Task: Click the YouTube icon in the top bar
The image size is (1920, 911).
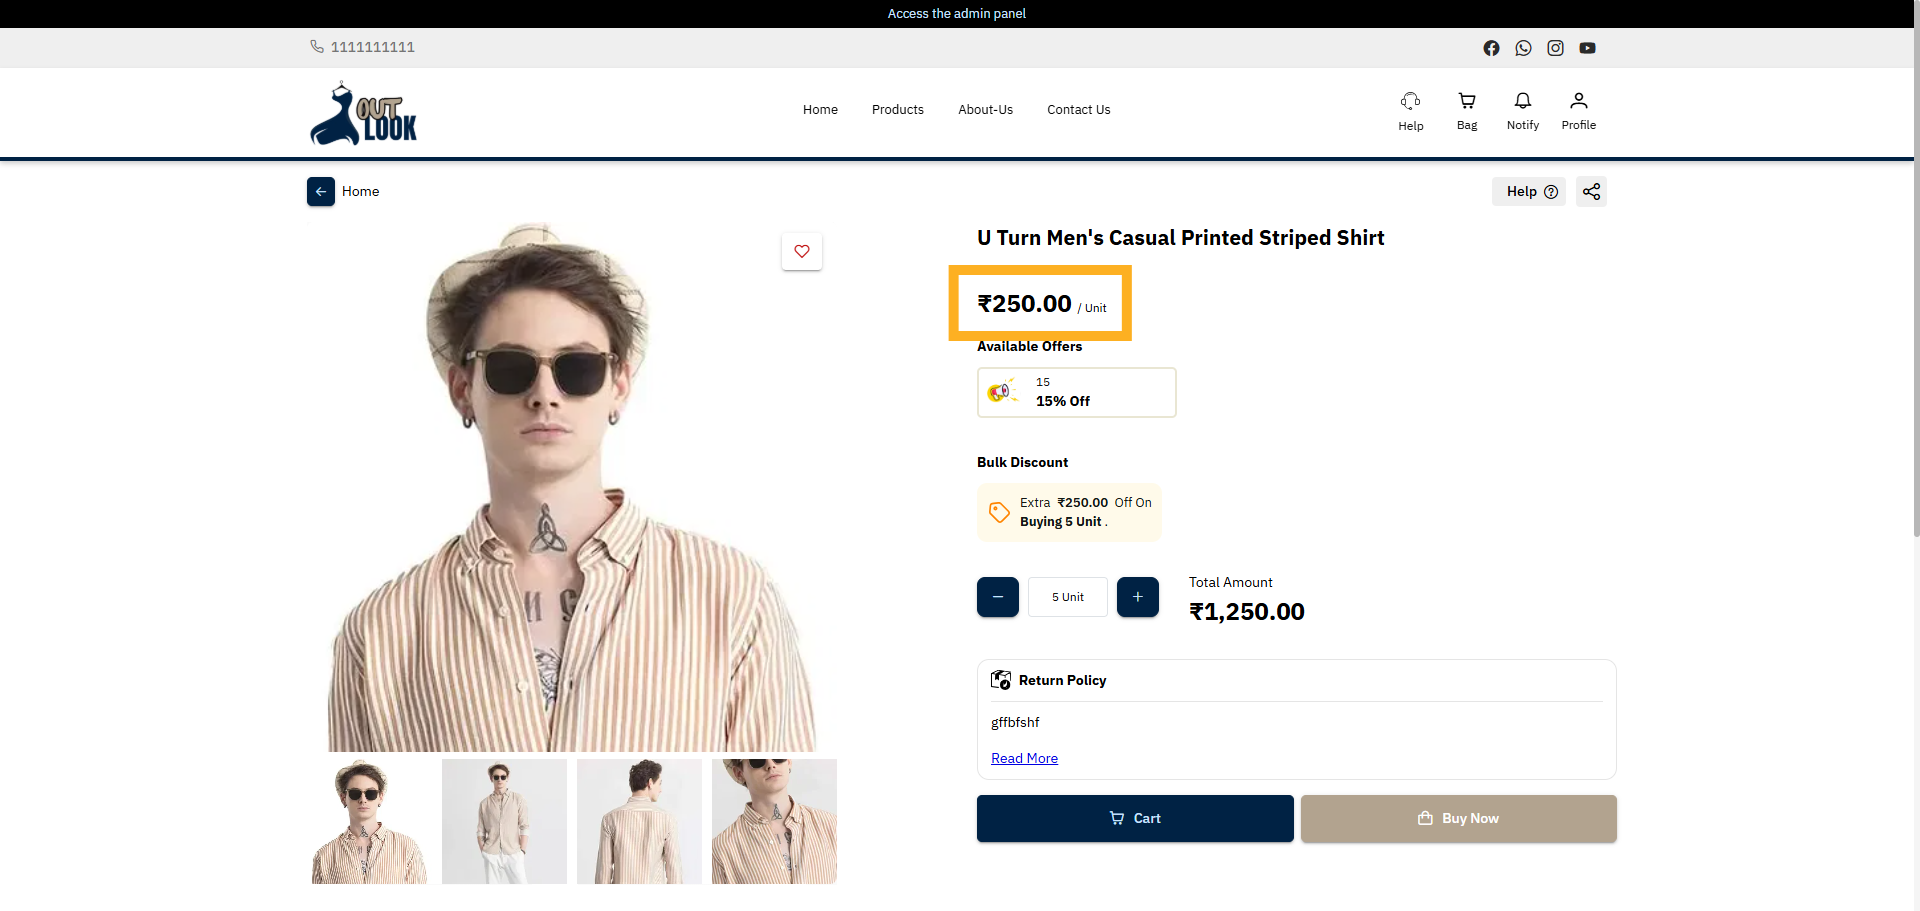Action: click(1587, 47)
